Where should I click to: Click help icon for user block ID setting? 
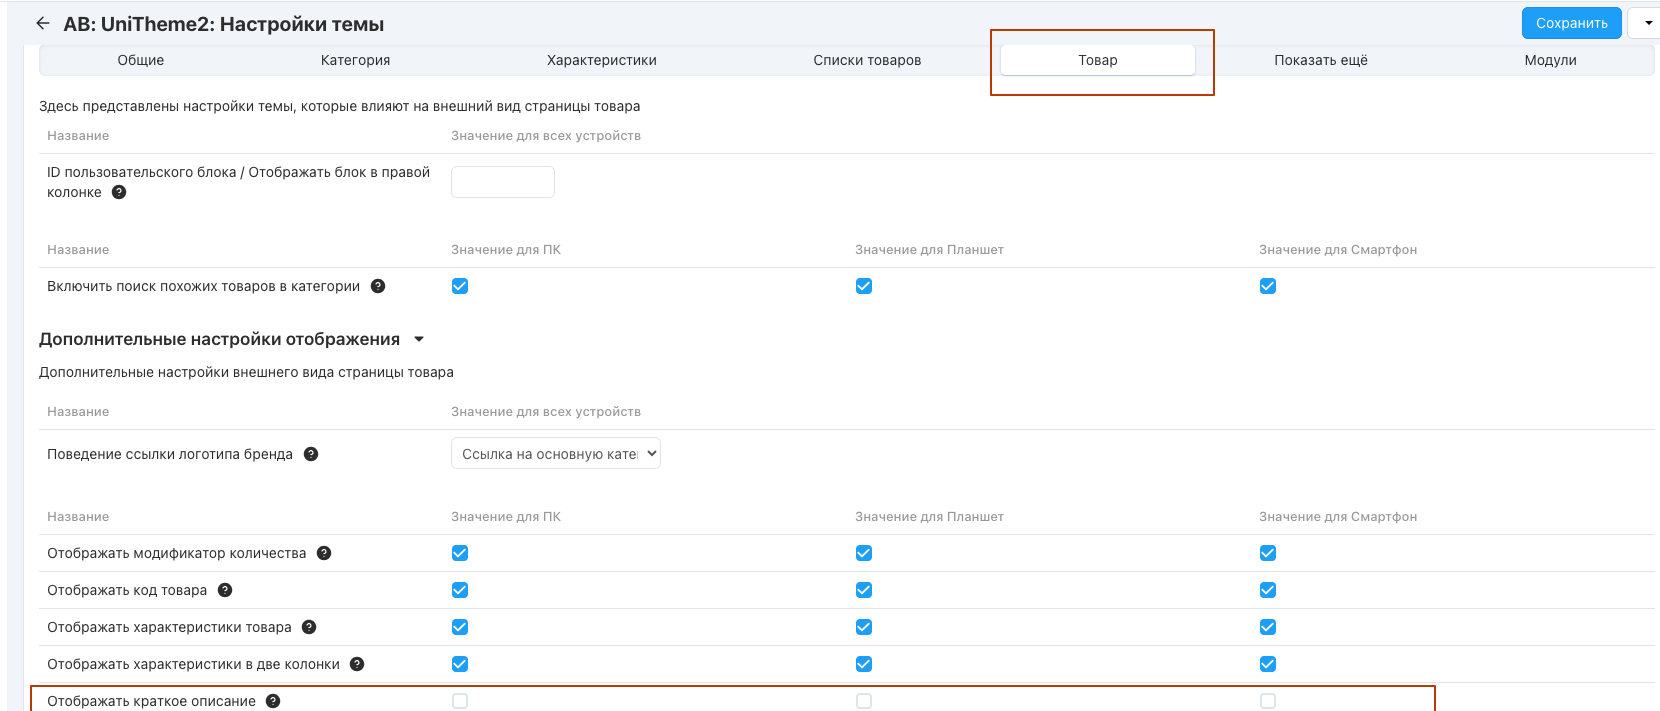click(119, 192)
